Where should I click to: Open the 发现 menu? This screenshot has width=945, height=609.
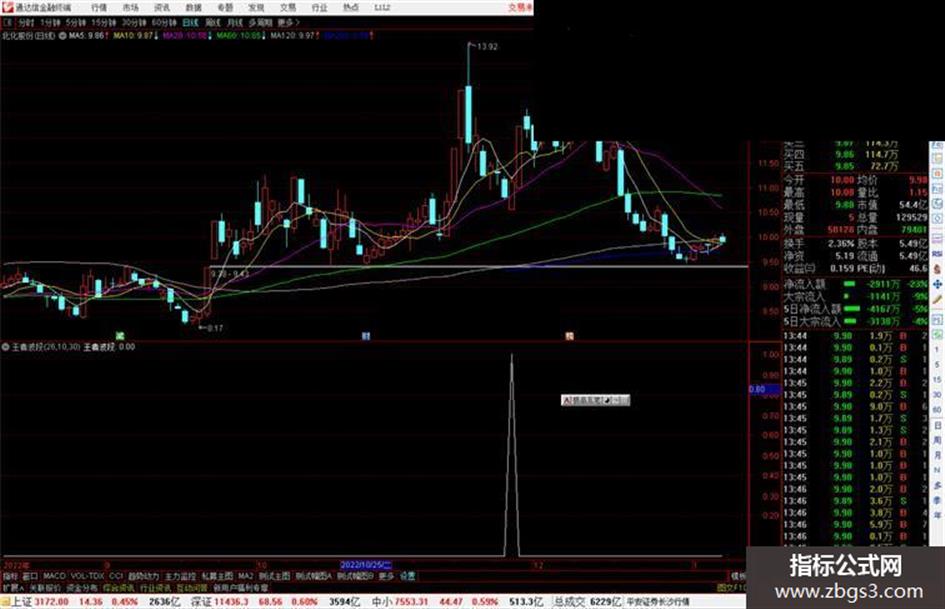(256, 8)
